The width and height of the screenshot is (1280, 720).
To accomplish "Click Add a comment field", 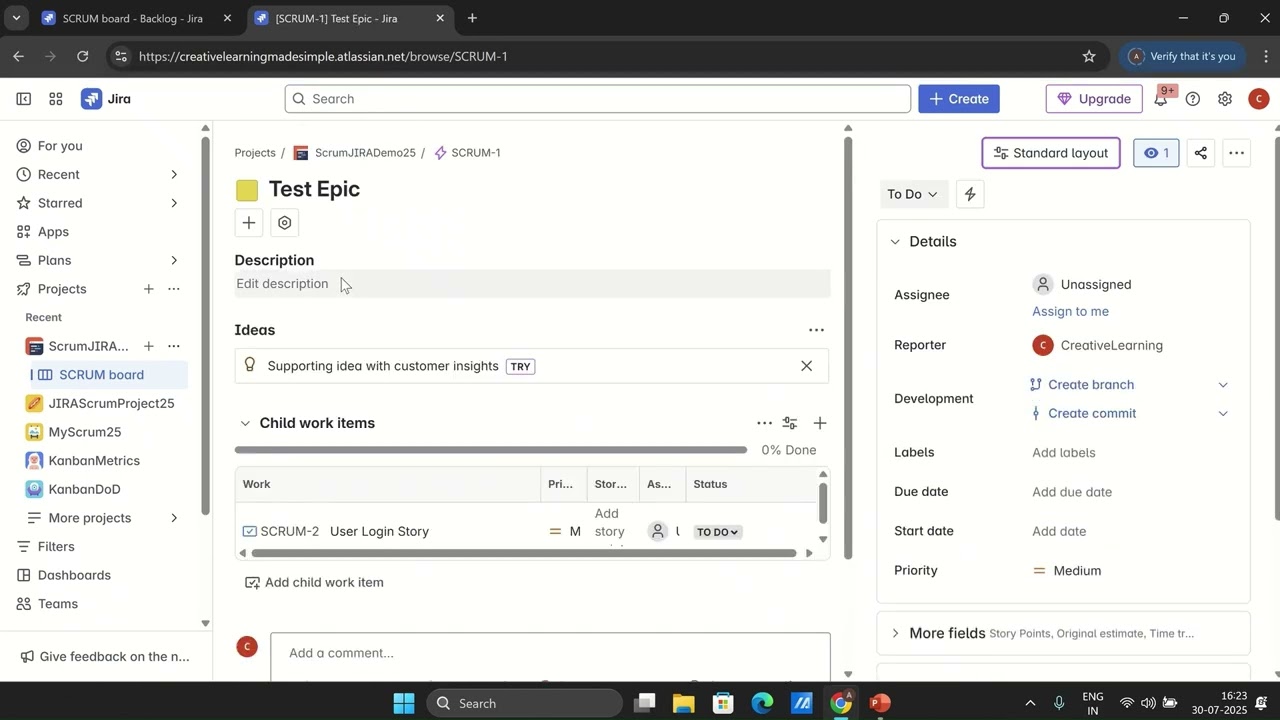I will (550, 654).
